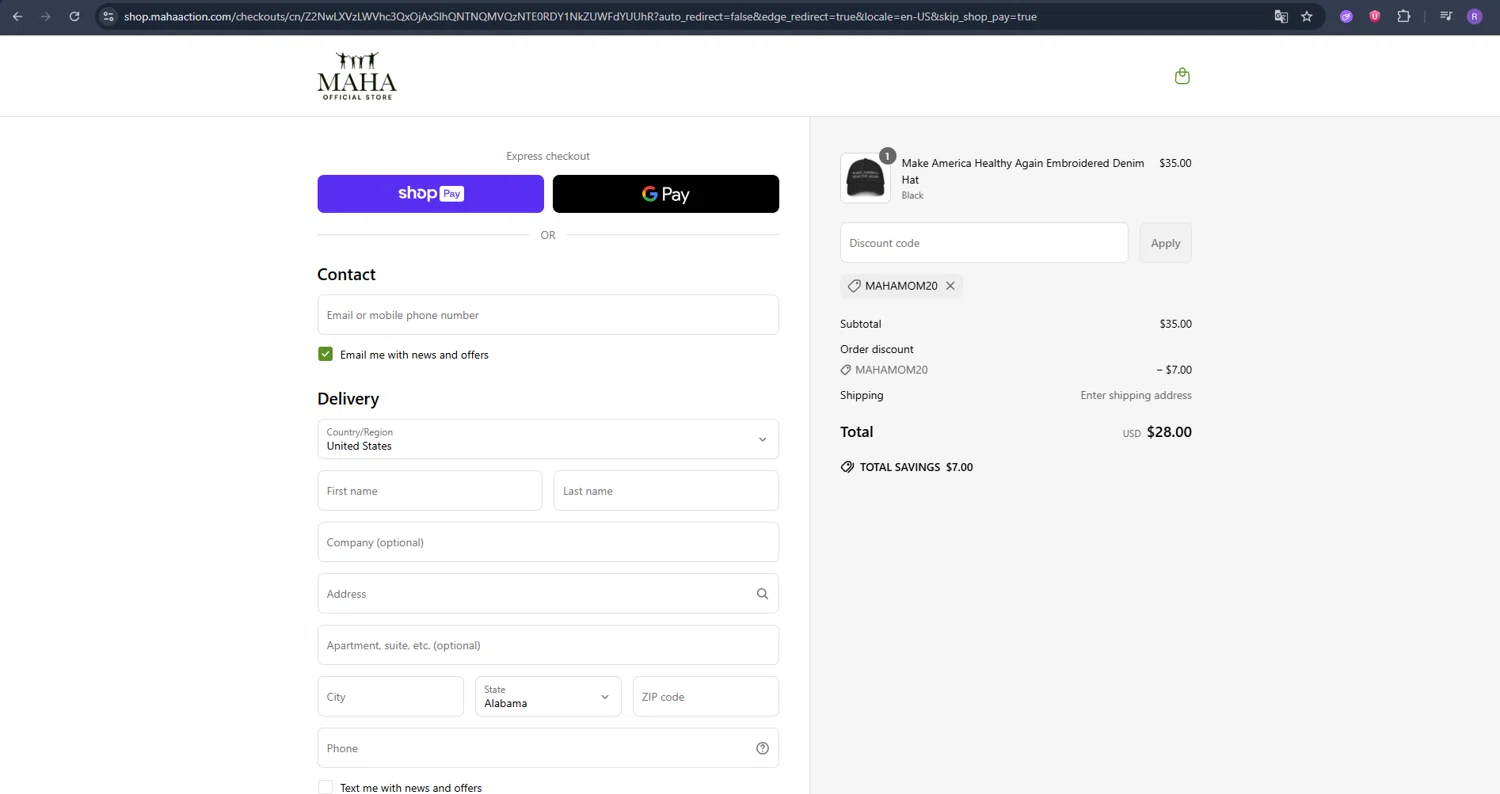Click the product title Make America Healthy Again
Viewport: 1500px width, 794px height.
pyautogui.click(x=1022, y=171)
